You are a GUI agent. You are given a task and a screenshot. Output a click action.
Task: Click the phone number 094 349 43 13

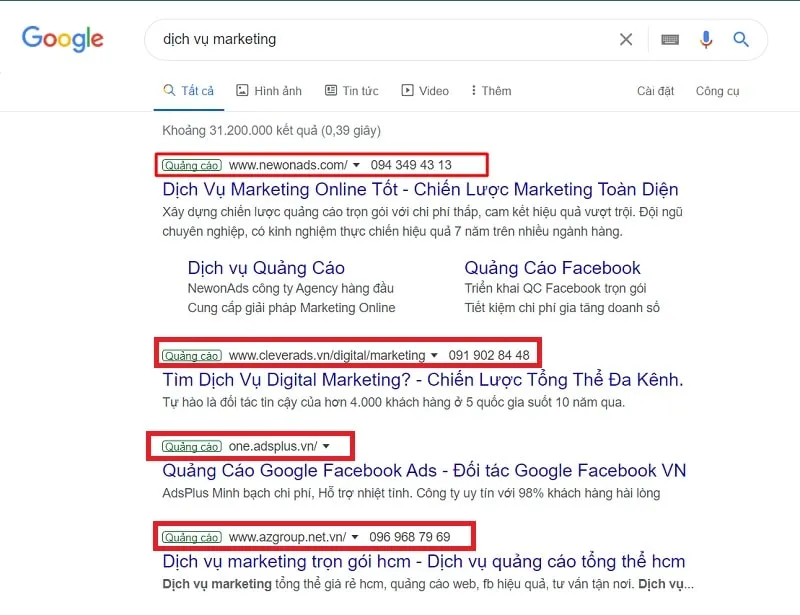411,165
